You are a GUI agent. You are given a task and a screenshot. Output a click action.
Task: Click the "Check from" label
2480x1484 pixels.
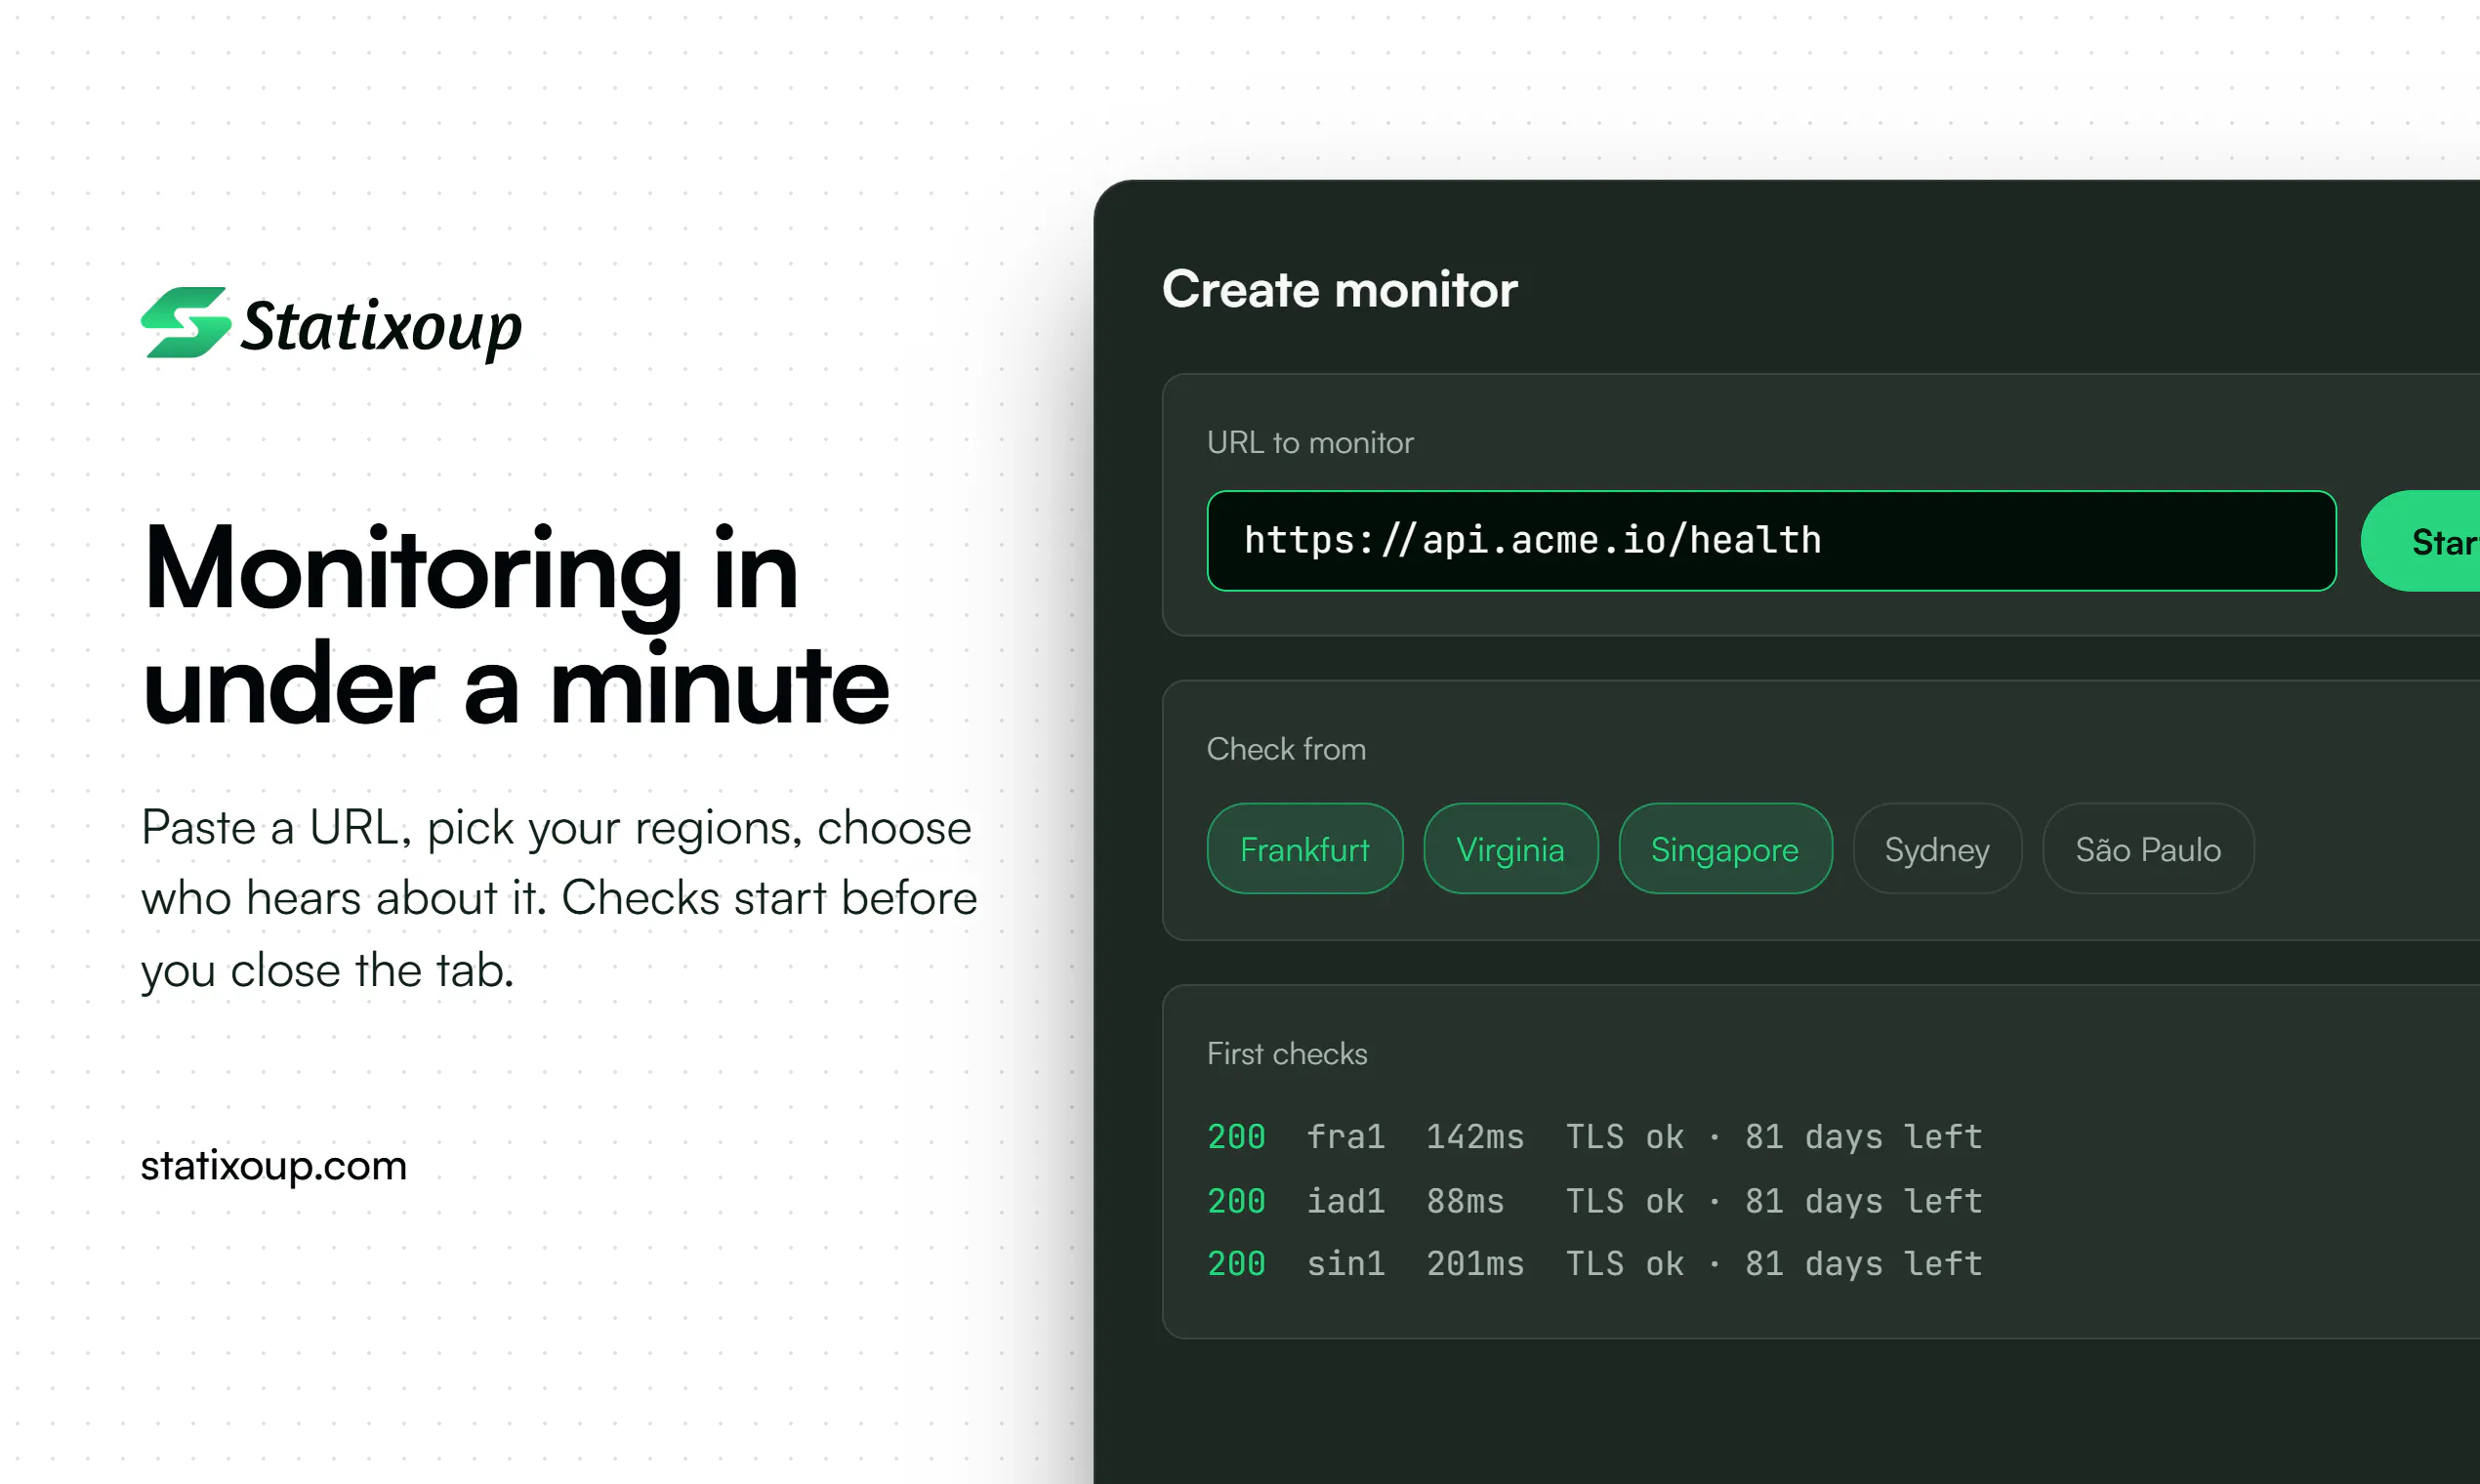tap(1286, 749)
